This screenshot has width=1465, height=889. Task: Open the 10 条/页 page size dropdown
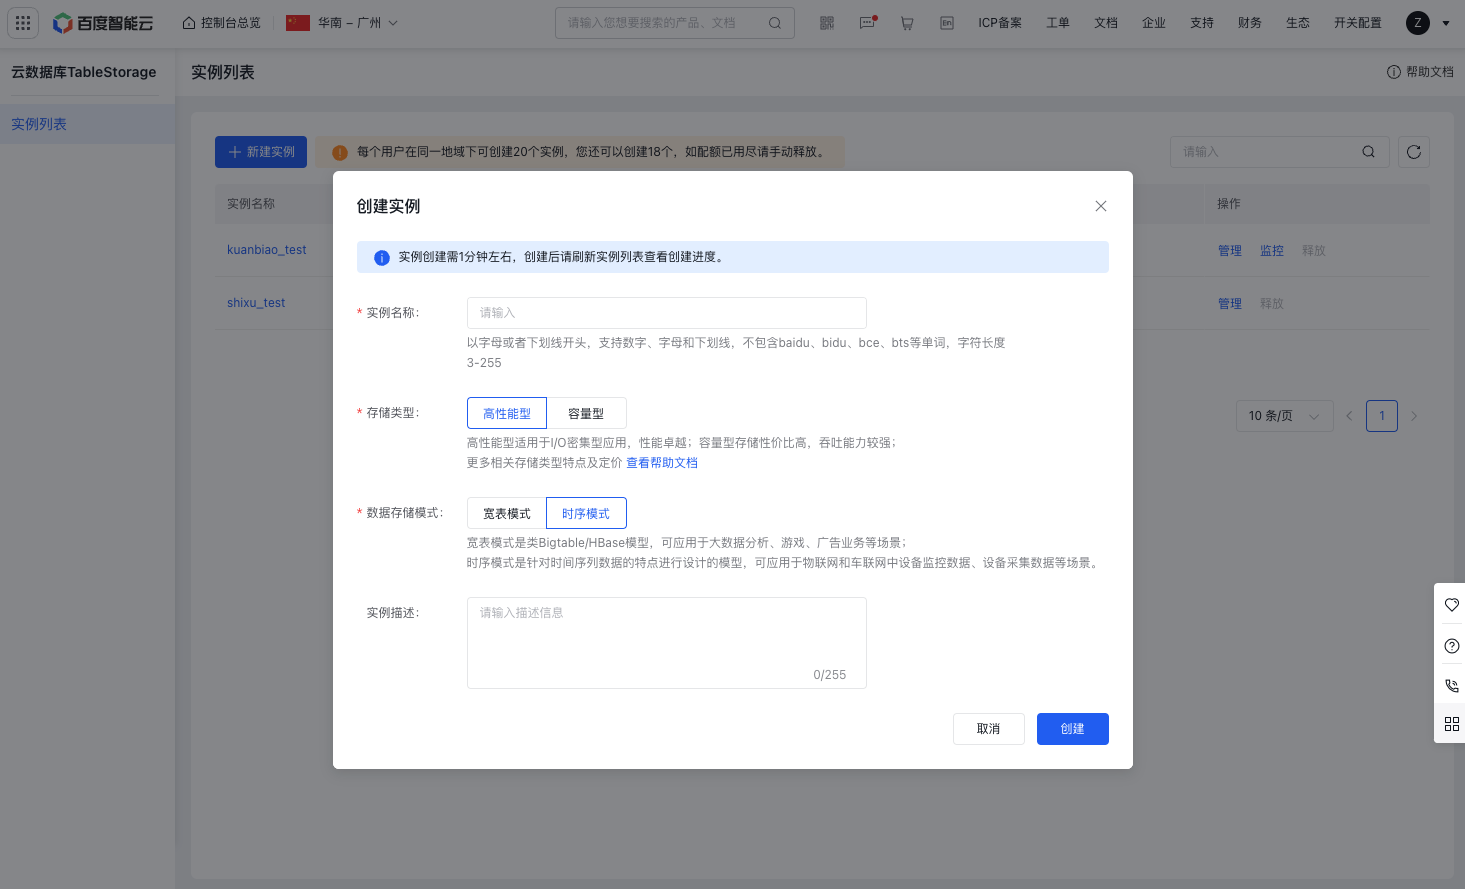[1284, 416]
